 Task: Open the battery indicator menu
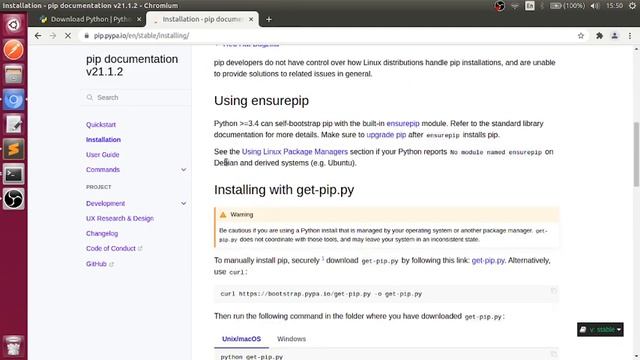coord(567,6)
